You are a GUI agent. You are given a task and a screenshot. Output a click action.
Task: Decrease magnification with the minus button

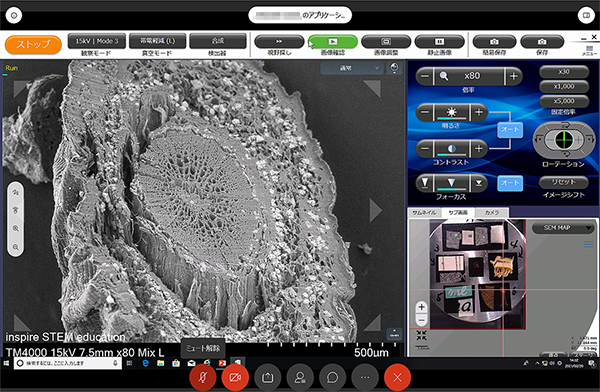(425, 76)
